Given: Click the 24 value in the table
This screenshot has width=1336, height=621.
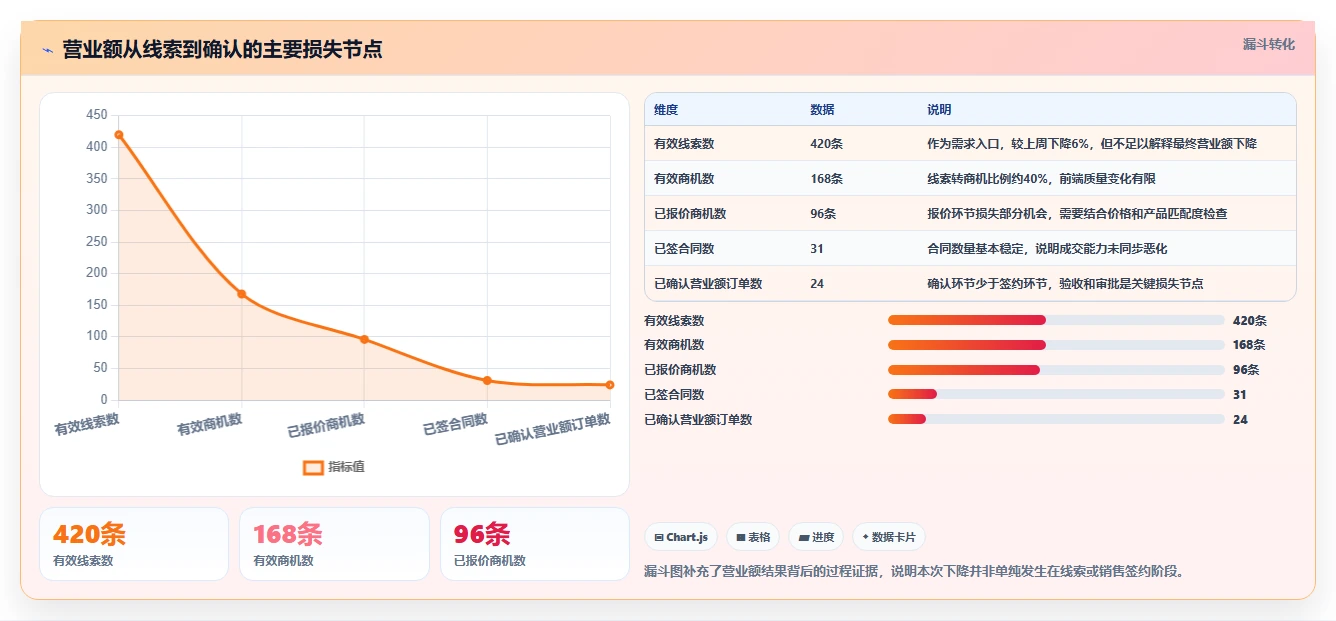Looking at the screenshot, I should click(x=817, y=284).
